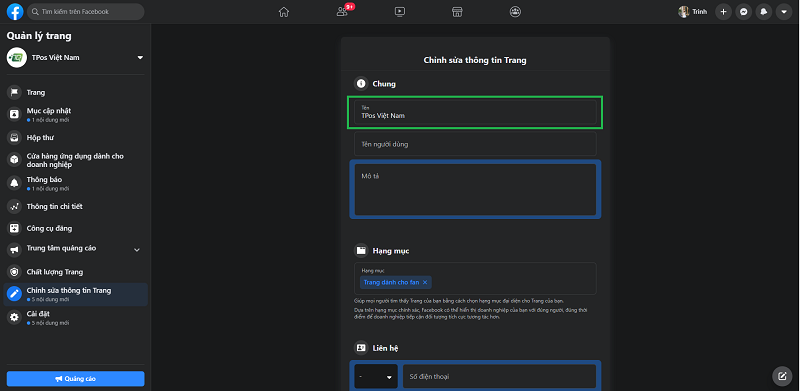The image size is (800, 391).
Task: Click the Cửa hàng ứng dụng cube icon
Action: (x=14, y=160)
